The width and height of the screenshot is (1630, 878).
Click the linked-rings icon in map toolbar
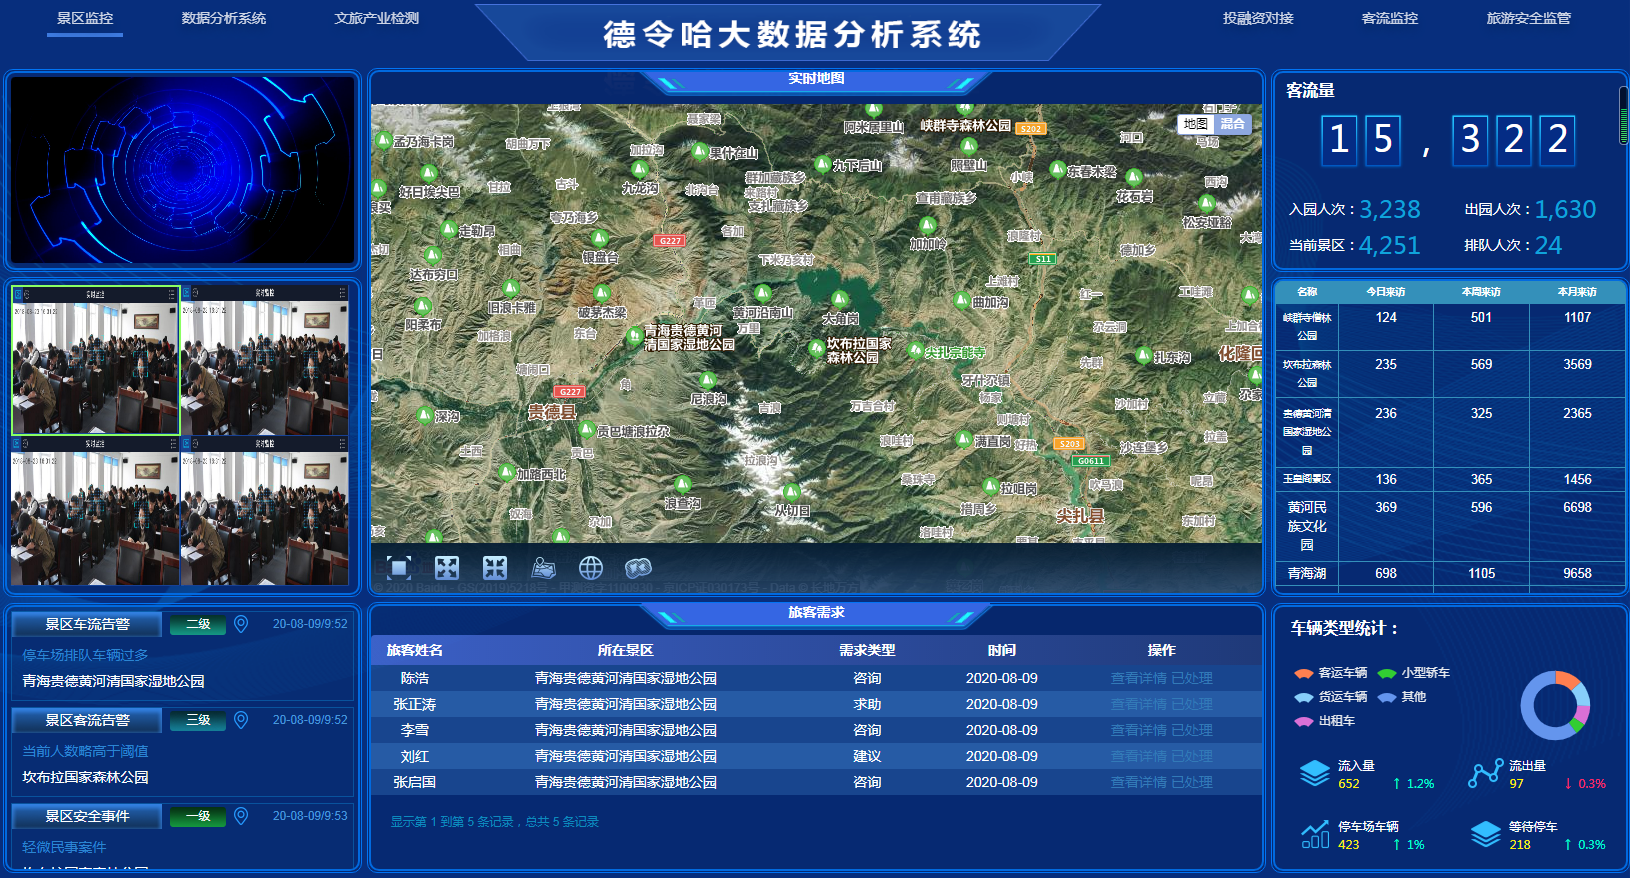click(x=638, y=568)
